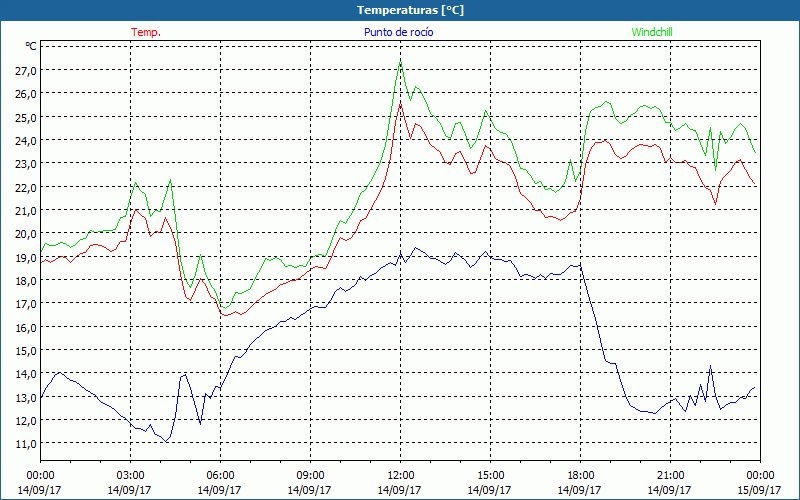This screenshot has width=800, height=500.
Task: Click the 22,0 value on the temperature axis
Action: (x=26, y=187)
